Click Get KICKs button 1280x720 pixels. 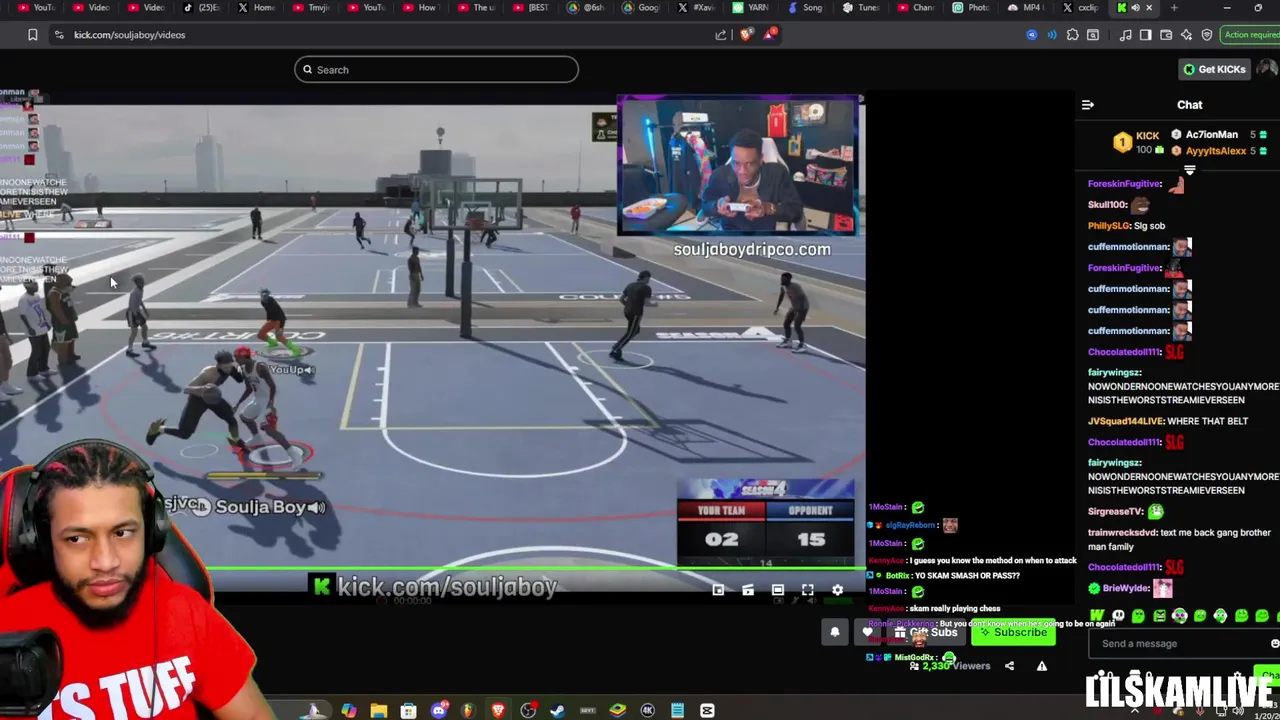[1215, 69]
